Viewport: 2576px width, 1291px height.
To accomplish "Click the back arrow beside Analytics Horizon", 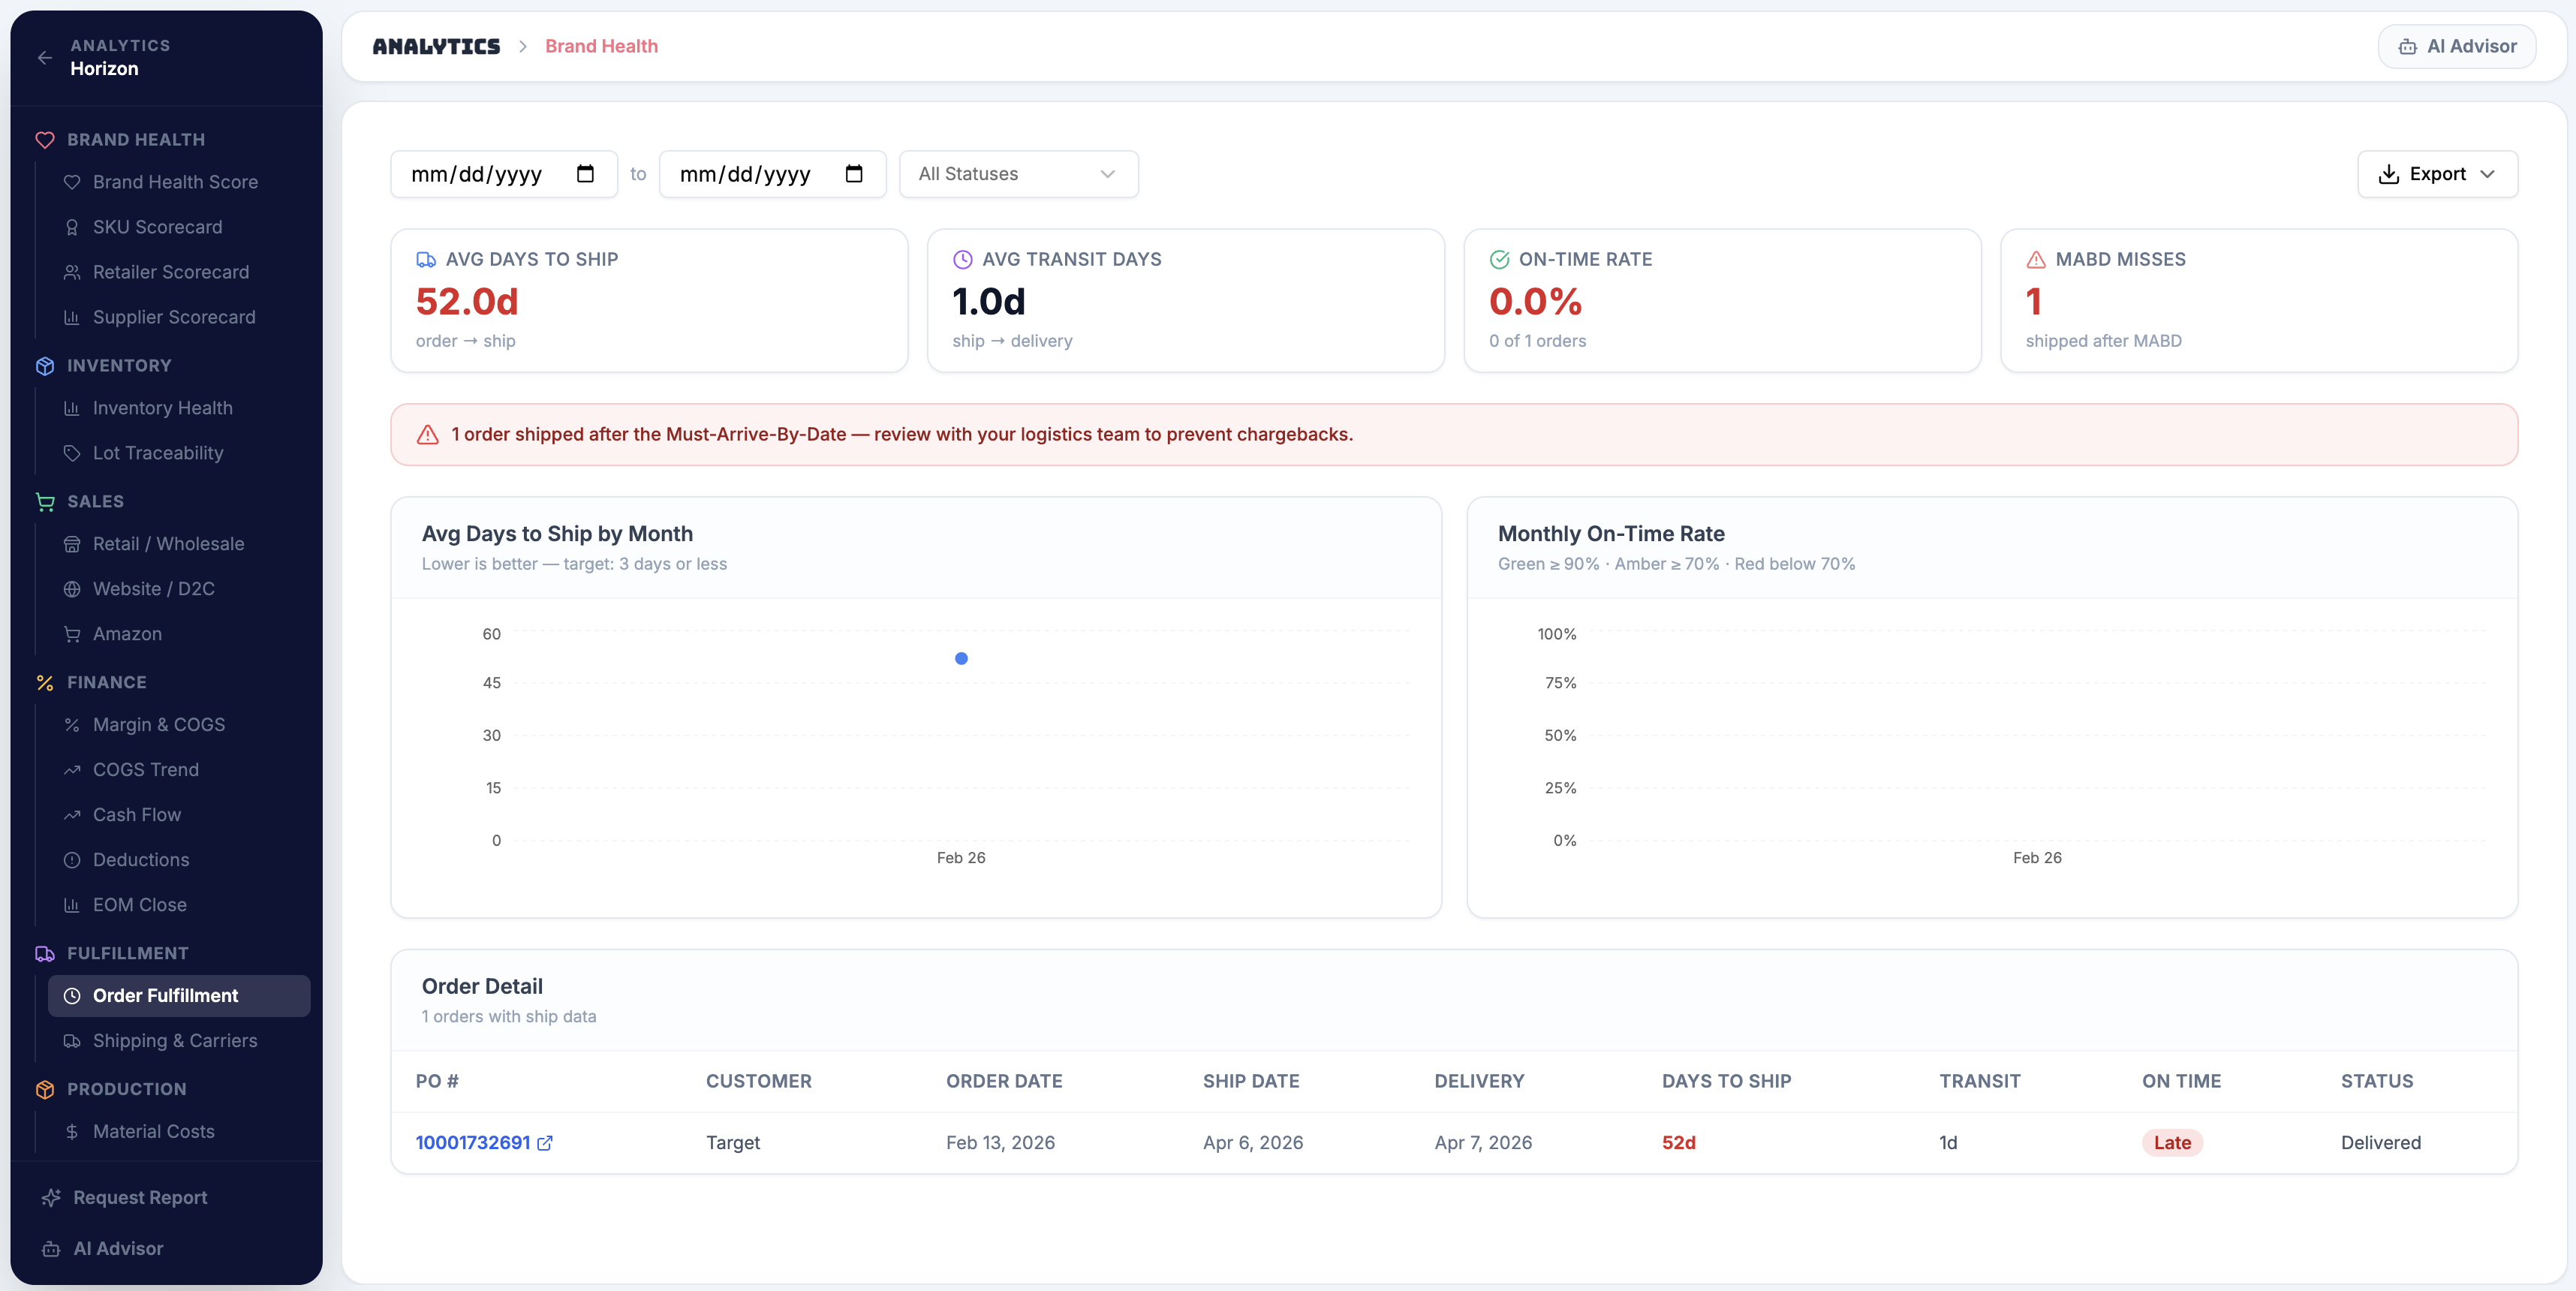I will (45, 58).
